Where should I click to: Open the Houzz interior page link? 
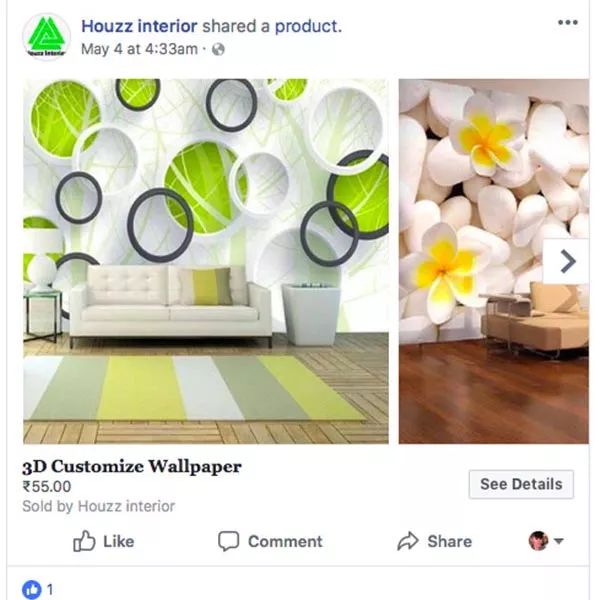coord(139,26)
